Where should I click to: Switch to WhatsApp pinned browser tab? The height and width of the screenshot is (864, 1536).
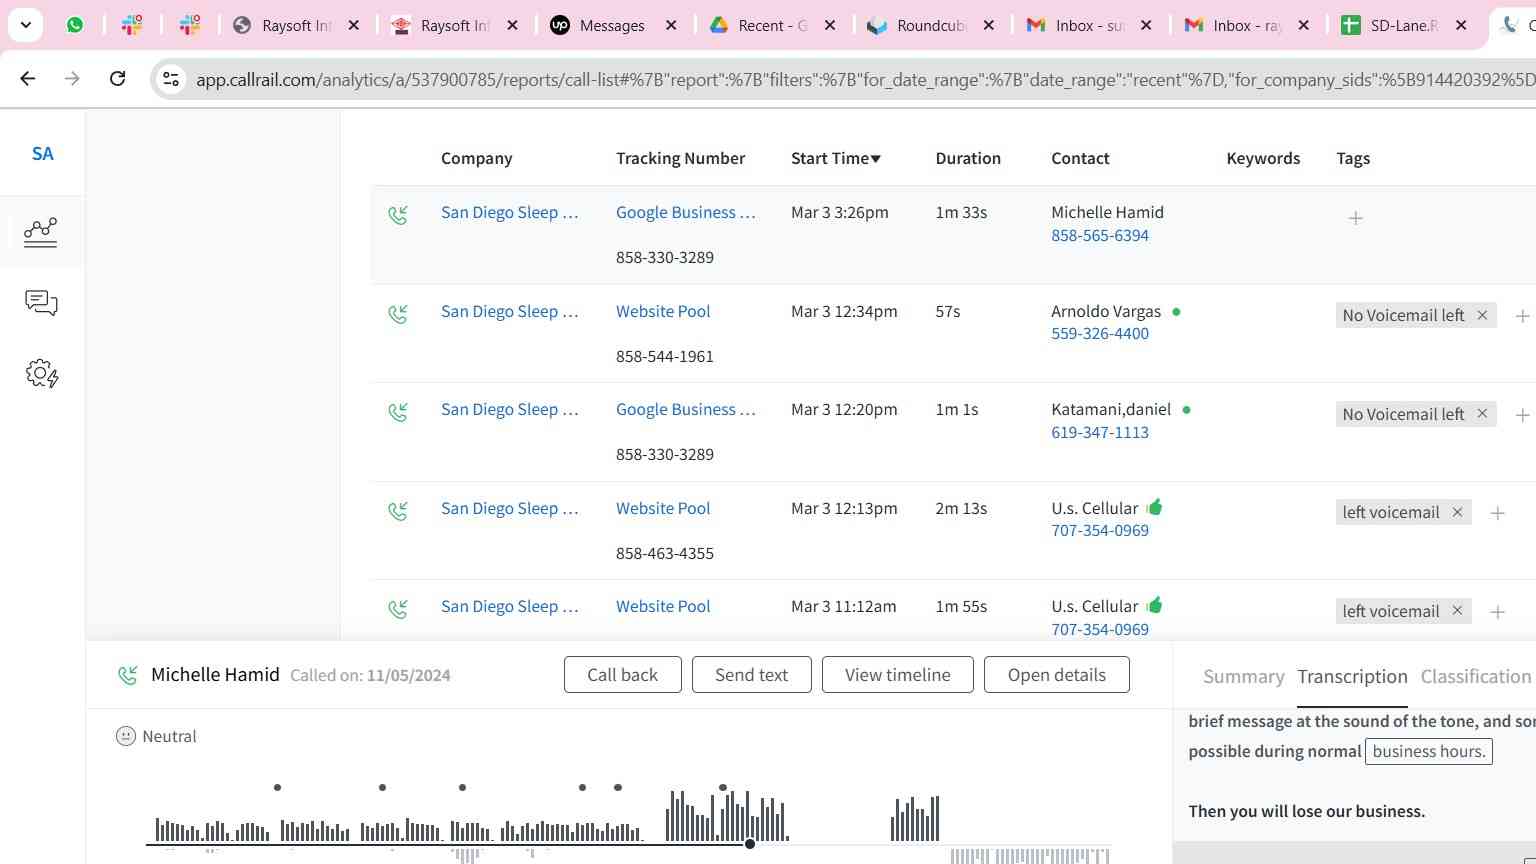click(x=75, y=25)
